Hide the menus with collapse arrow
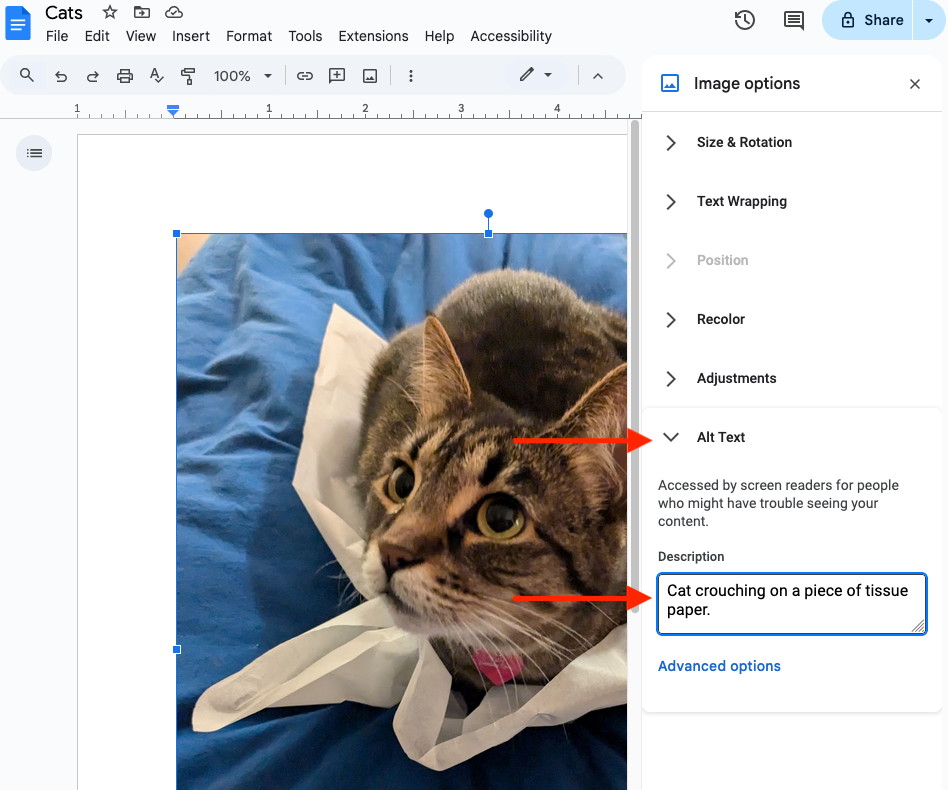948x790 pixels. (598, 76)
